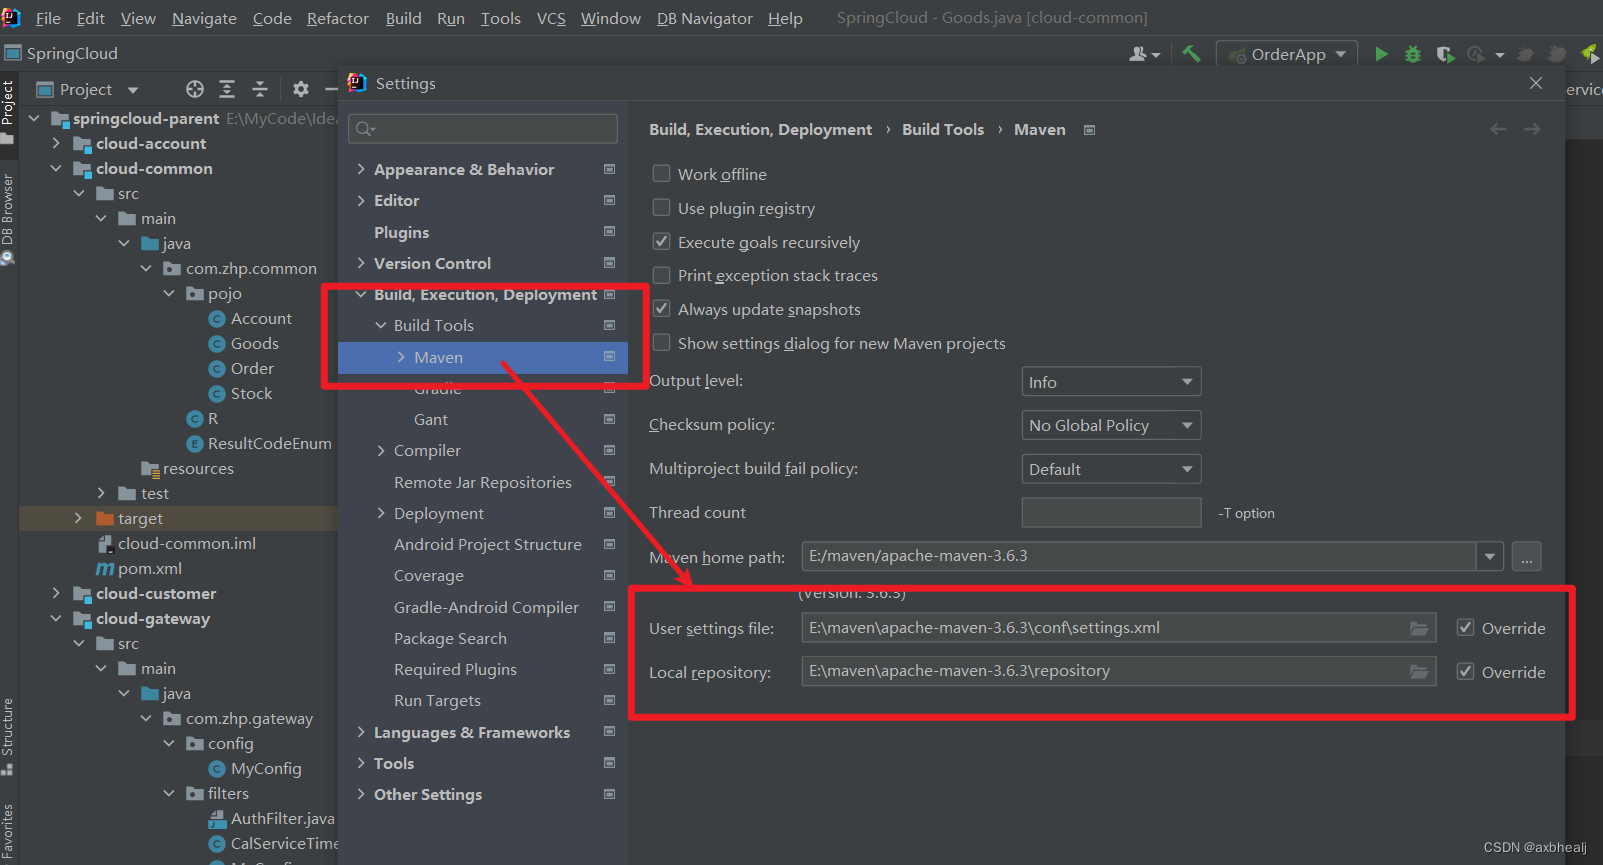Open the Output level dropdown
This screenshot has height=865, width=1603.
point(1111,382)
